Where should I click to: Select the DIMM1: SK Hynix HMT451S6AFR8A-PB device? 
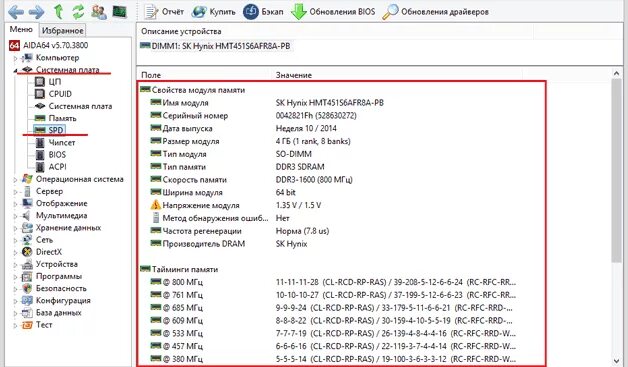(215, 46)
